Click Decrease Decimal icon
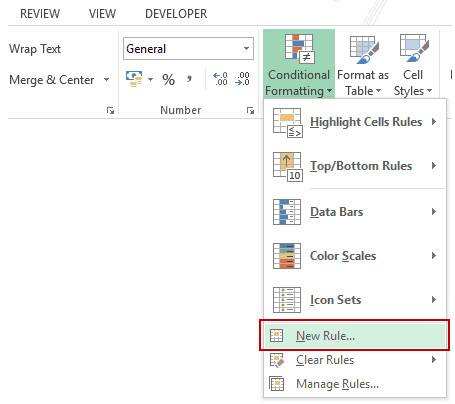 pos(242,79)
